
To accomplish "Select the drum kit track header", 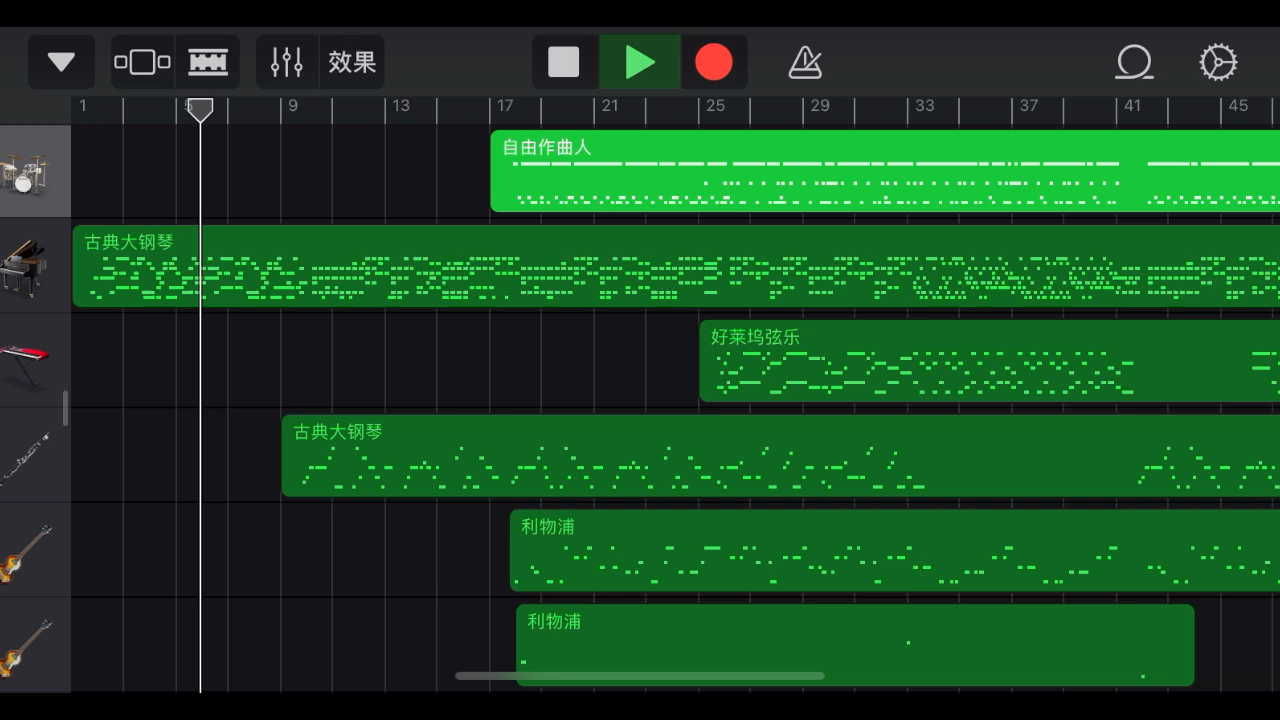I will point(35,171).
